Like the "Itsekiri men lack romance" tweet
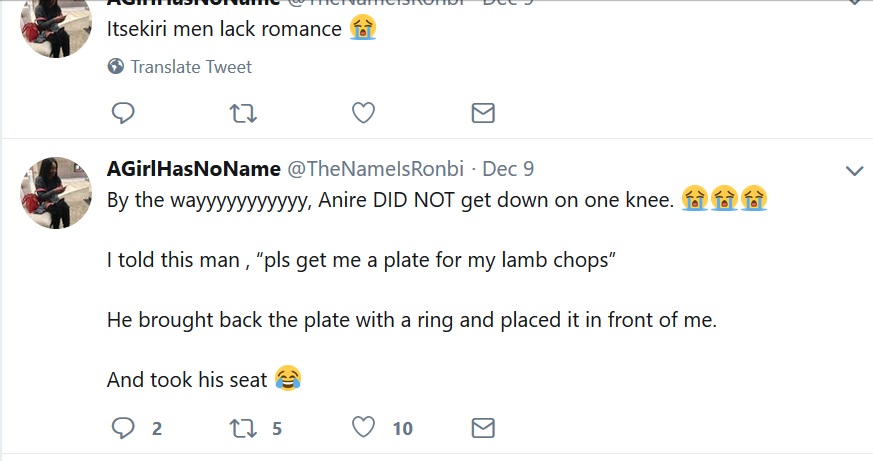 (363, 113)
